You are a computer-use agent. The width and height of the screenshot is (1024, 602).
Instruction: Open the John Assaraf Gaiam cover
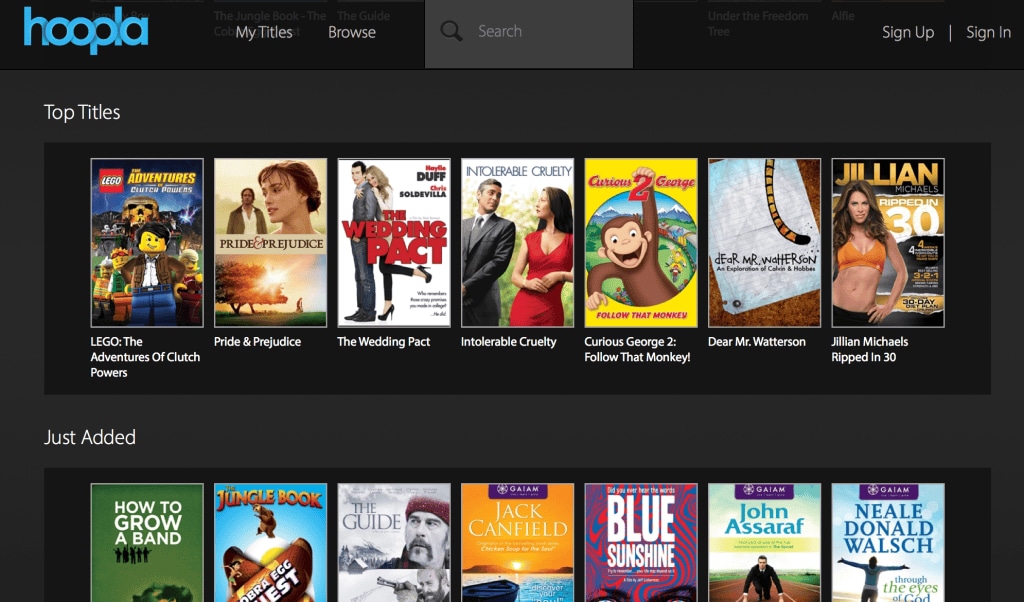[764, 543]
